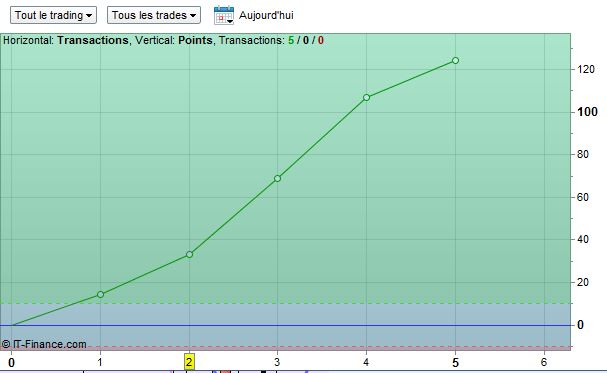
Task: Open the 'Tout le trading' dropdown
Action: pos(53,15)
